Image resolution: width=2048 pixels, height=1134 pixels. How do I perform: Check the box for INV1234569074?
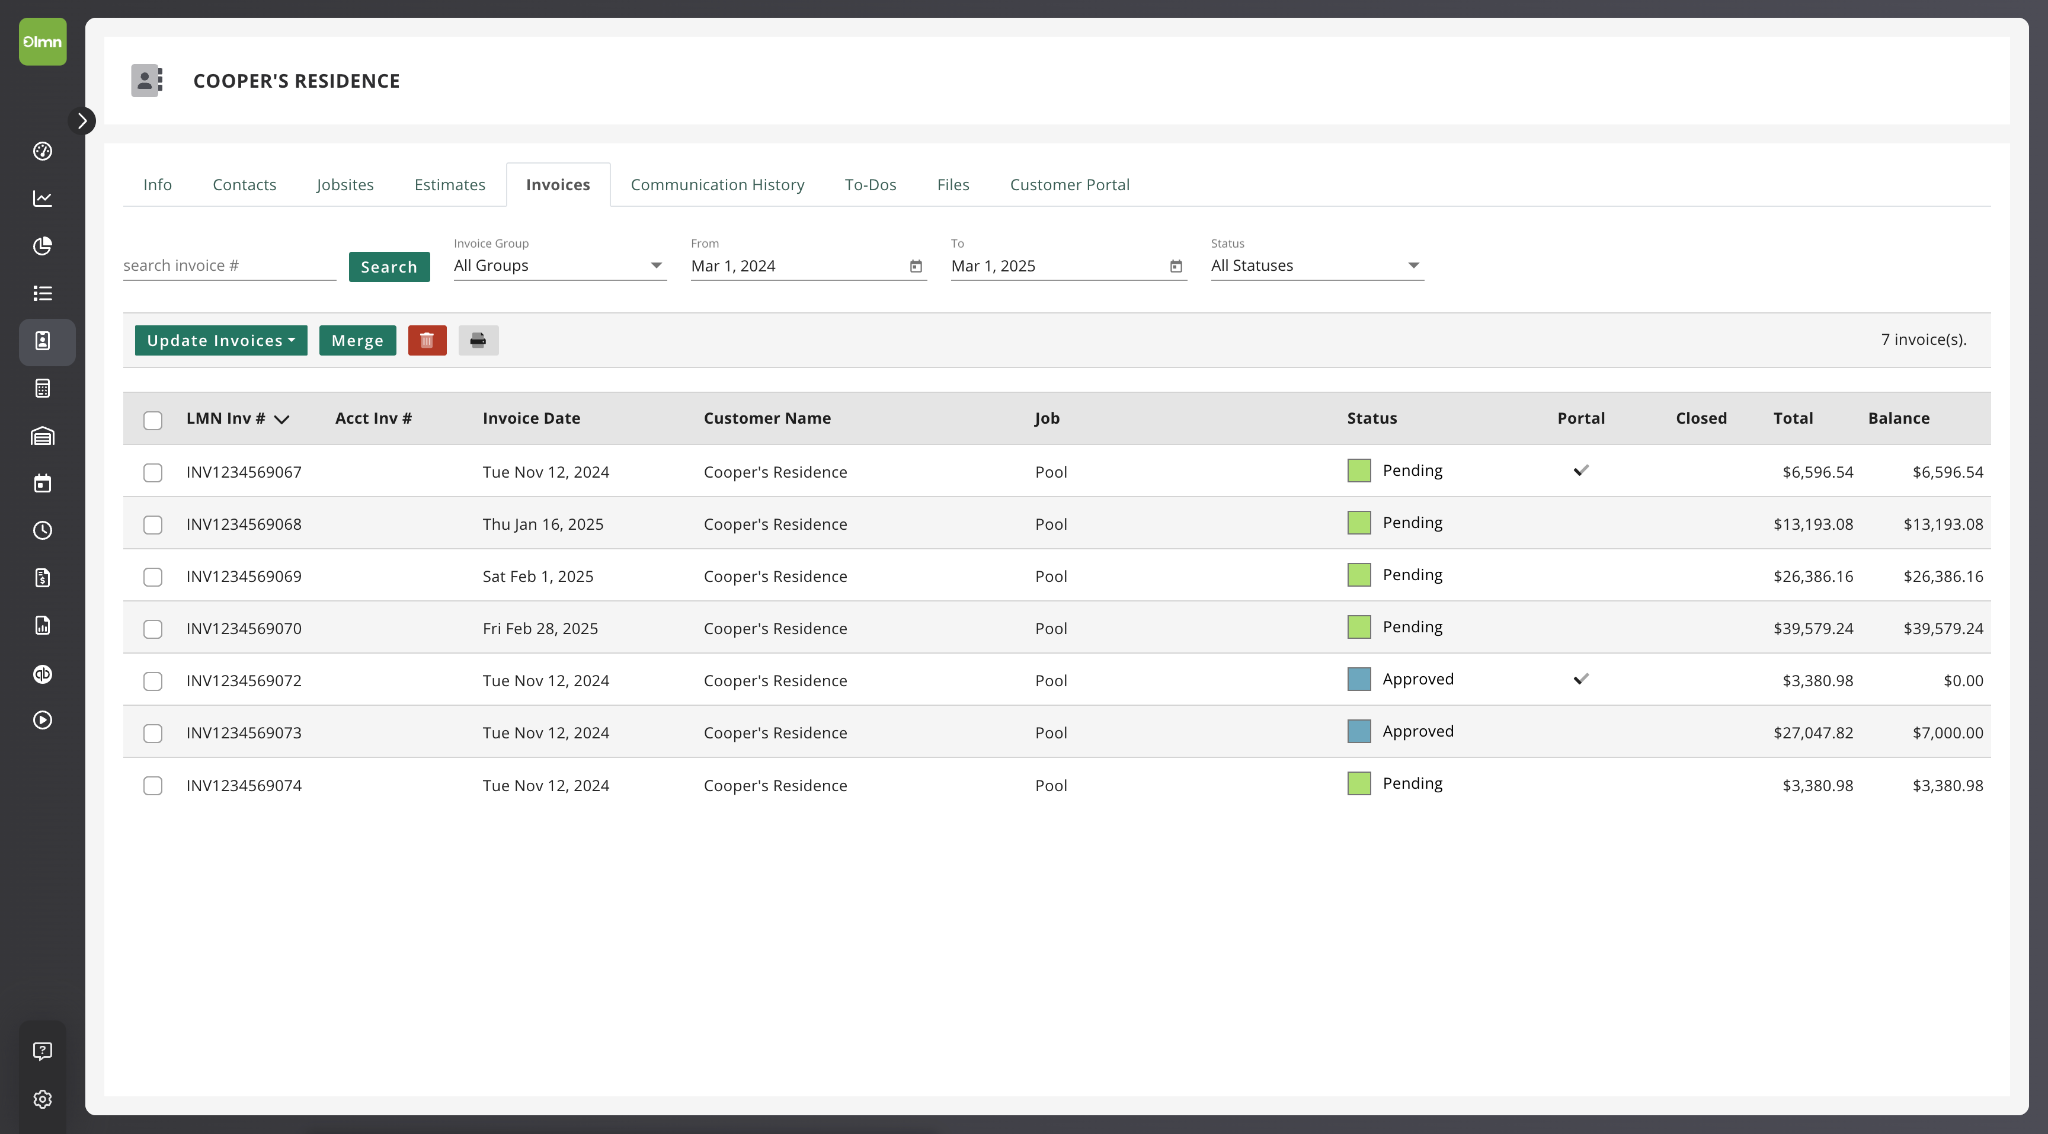[153, 786]
